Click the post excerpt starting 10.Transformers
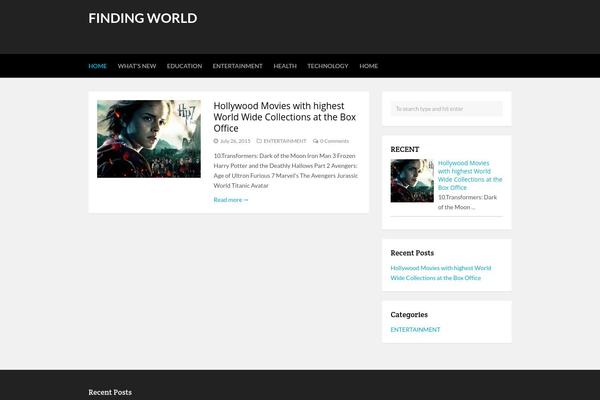Viewport: 600px width, 400px height. [x=285, y=171]
